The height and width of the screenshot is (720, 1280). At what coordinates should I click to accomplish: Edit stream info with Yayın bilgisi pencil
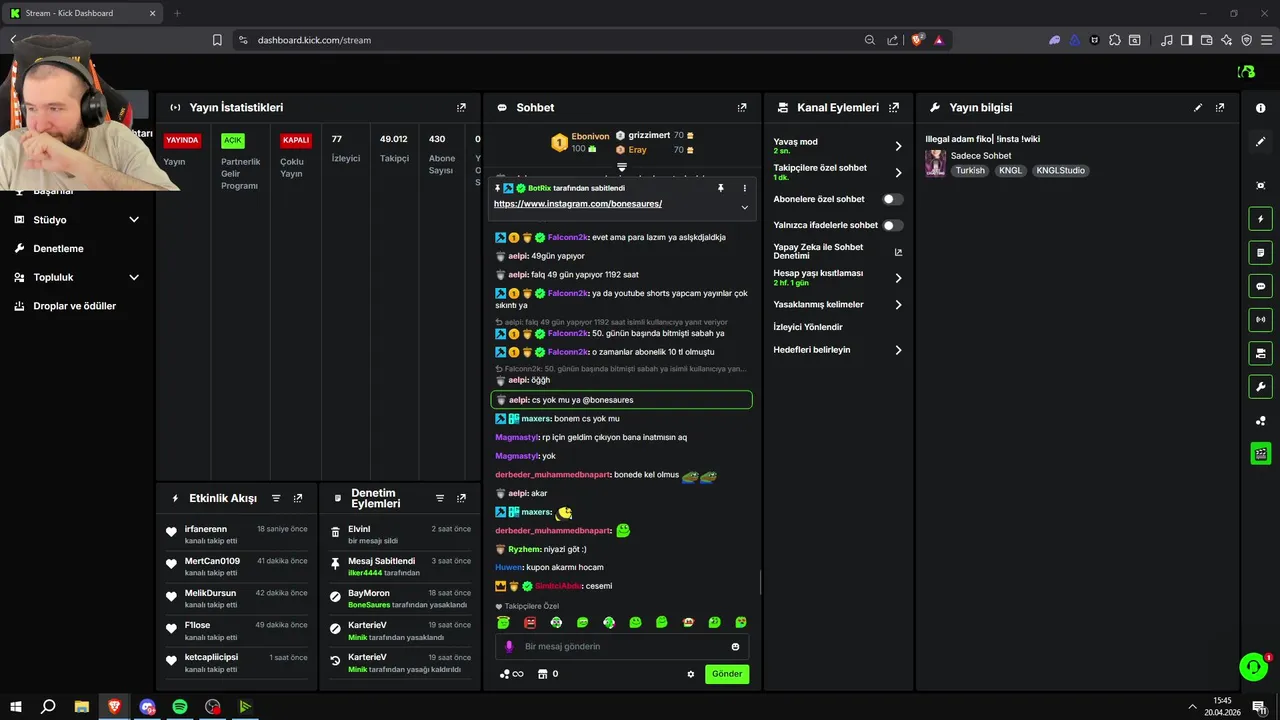1198,107
